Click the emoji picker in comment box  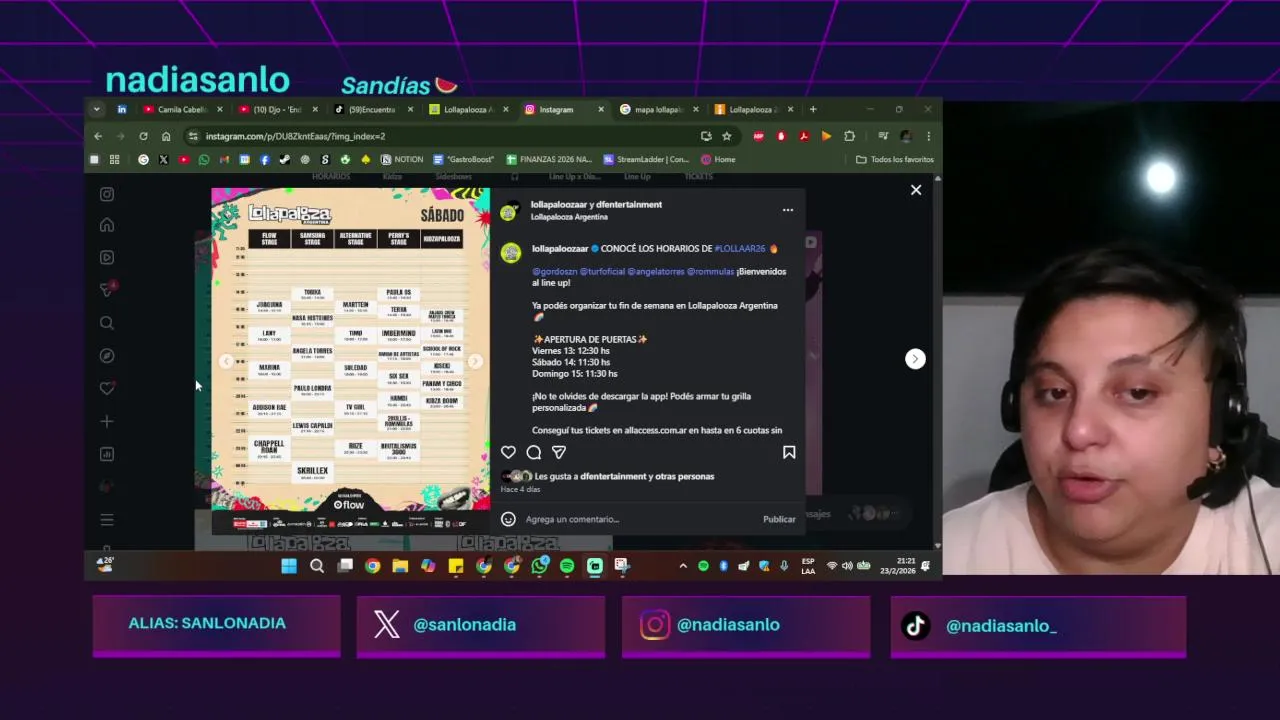pyautogui.click(x=508, y=519)
